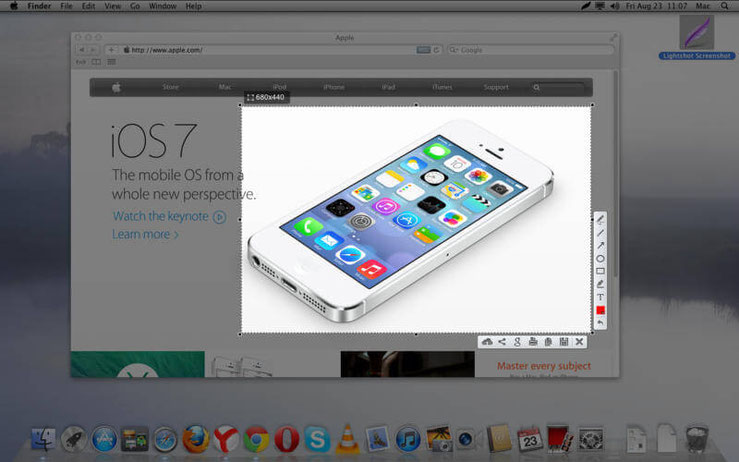
Task: Open the Go menu
Action: pos(135,6)
